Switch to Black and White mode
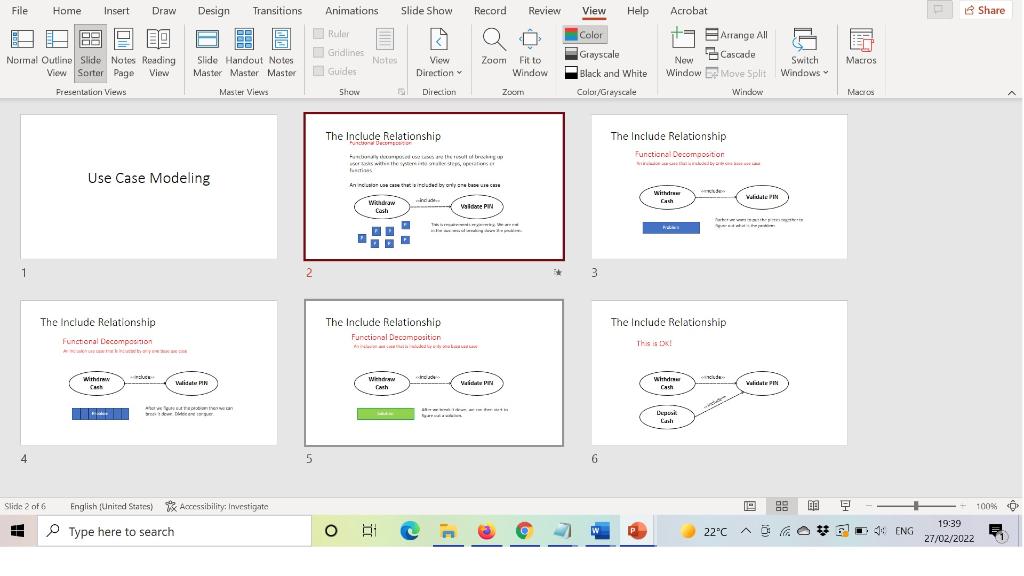The height and width of the screenshot is (576, 1024). click(x=605, y=73)
